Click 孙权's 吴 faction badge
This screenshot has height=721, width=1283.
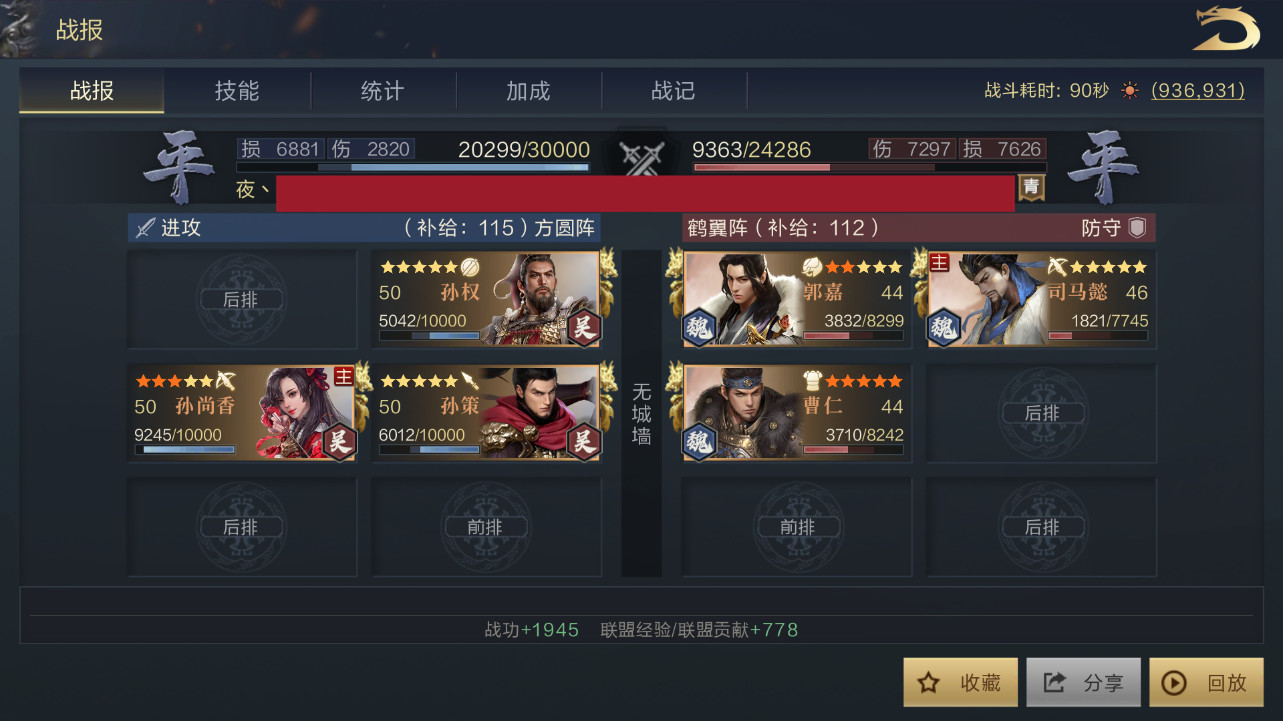click(584, 328)
